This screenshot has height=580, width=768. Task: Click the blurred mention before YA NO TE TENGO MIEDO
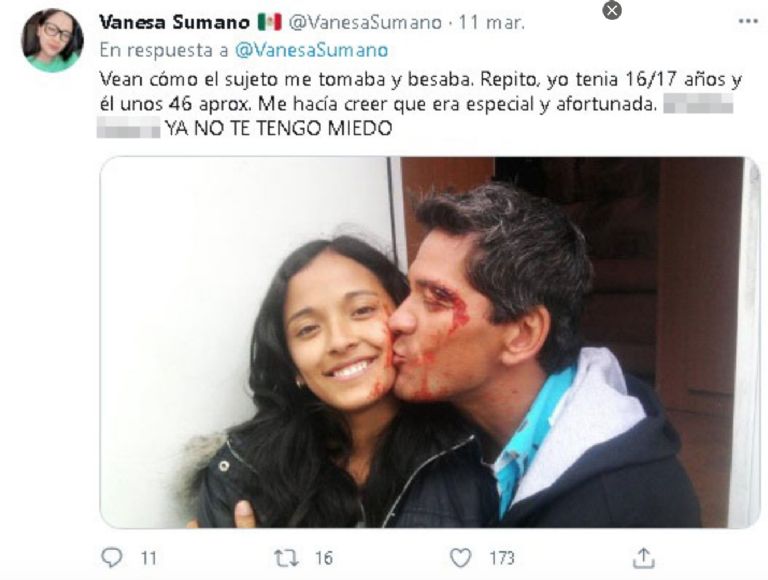point(128,128)
